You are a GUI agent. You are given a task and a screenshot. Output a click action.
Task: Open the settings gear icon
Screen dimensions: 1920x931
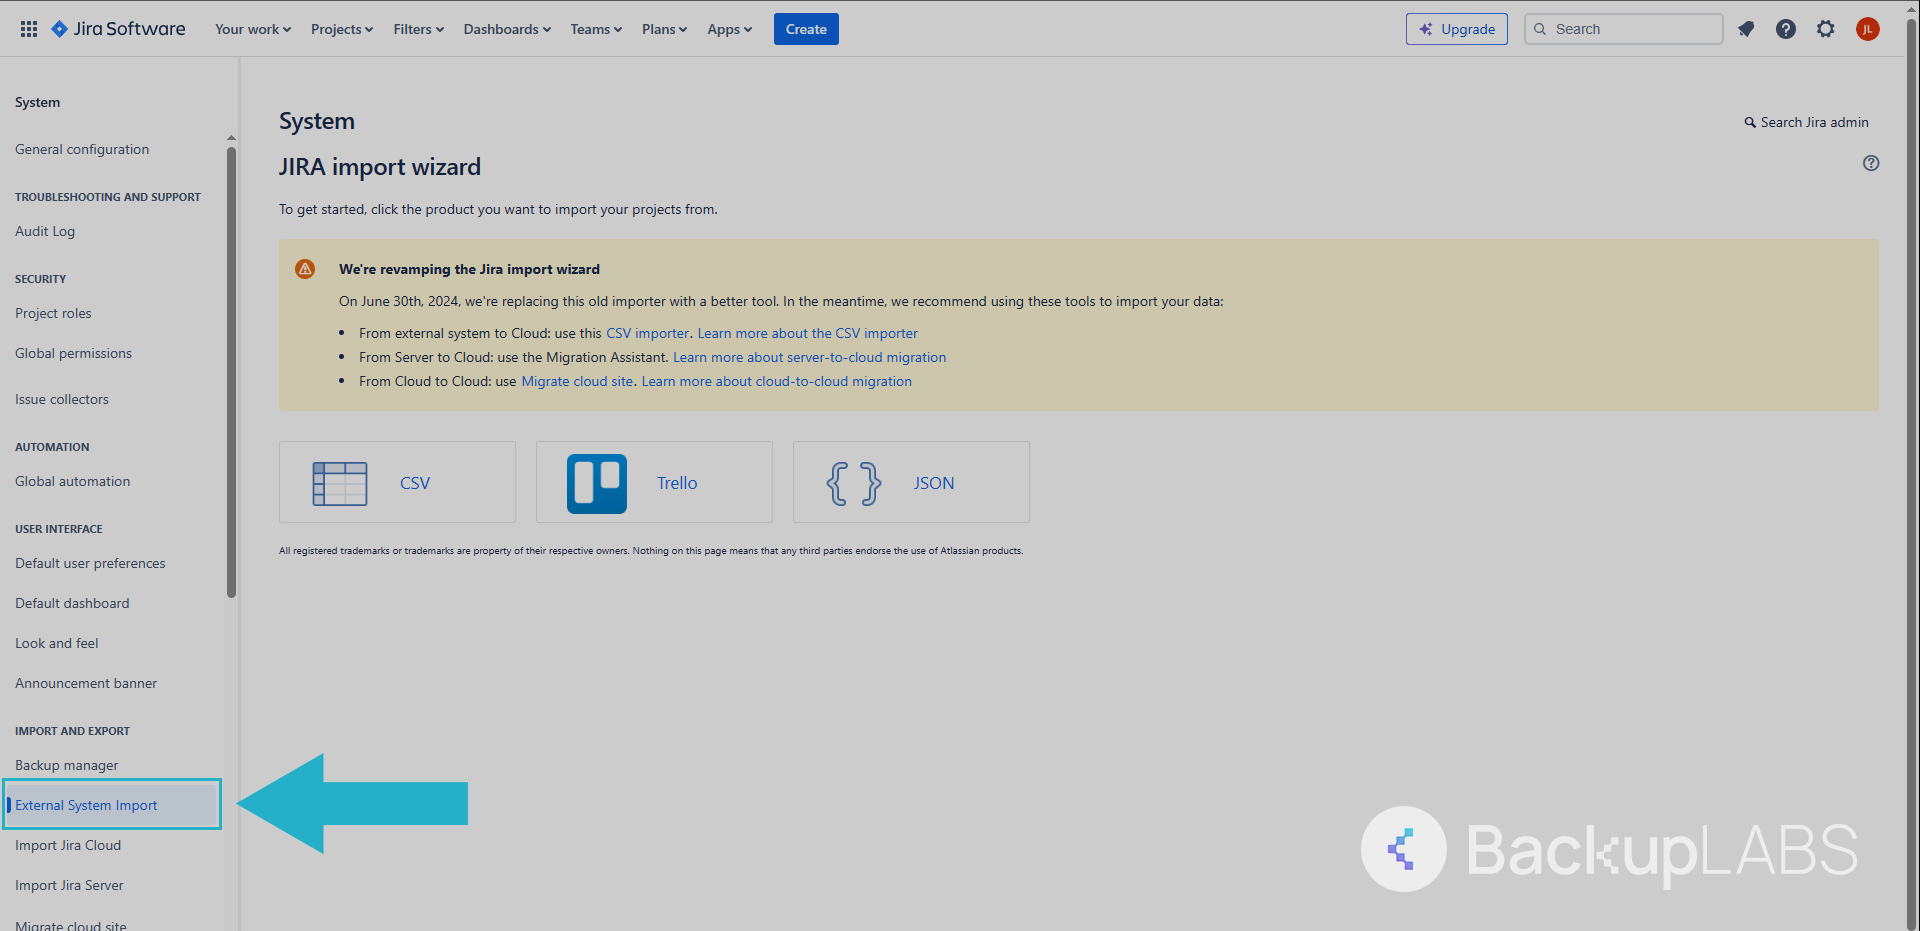pos(1826,29)
